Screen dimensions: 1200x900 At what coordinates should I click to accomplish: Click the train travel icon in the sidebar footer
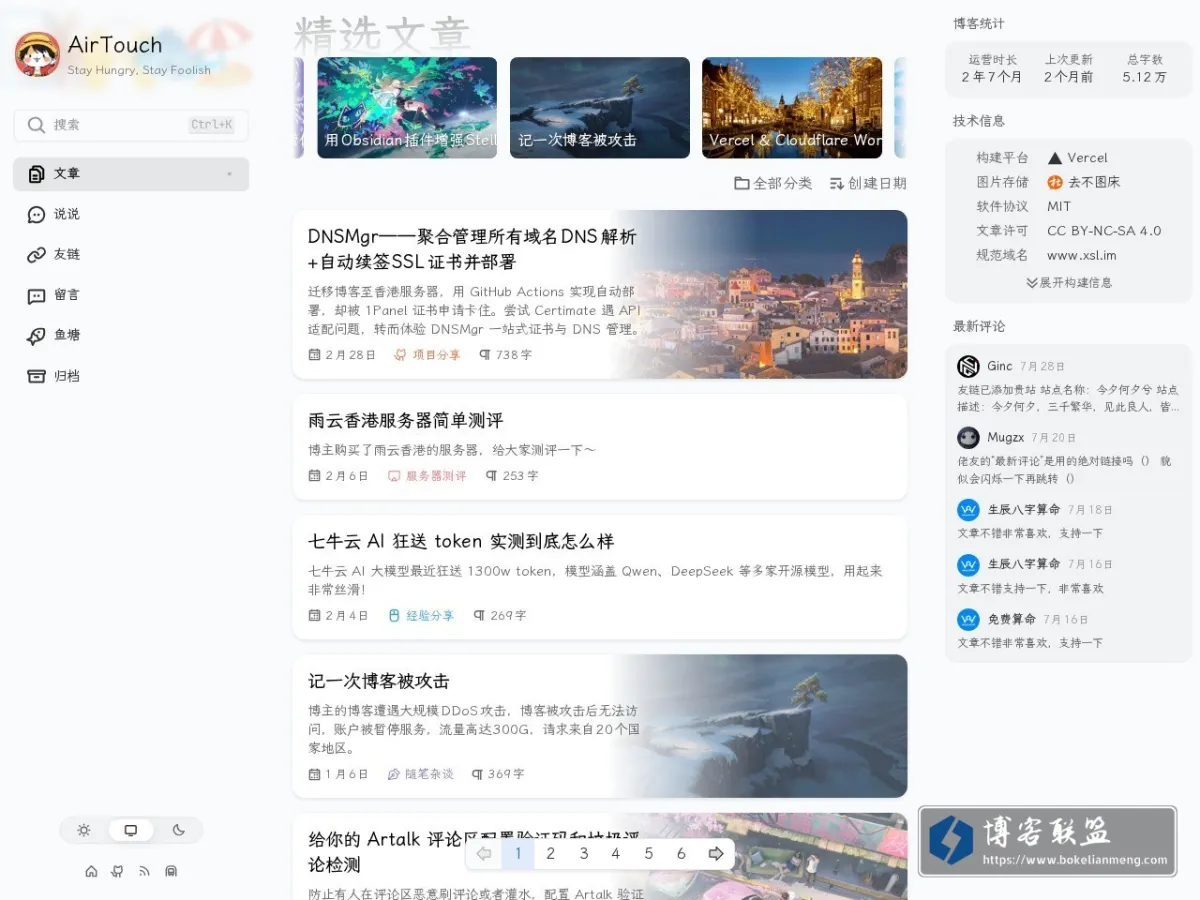(171, 871)
